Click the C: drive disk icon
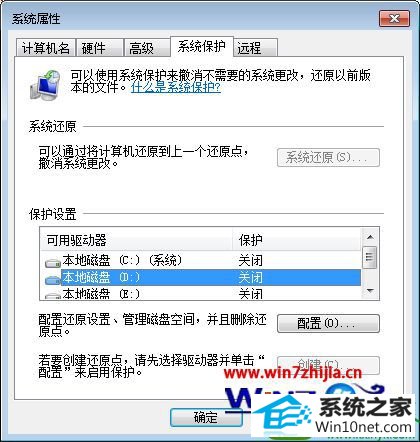This screenshot has width=420, height=442. click(52, 263)
